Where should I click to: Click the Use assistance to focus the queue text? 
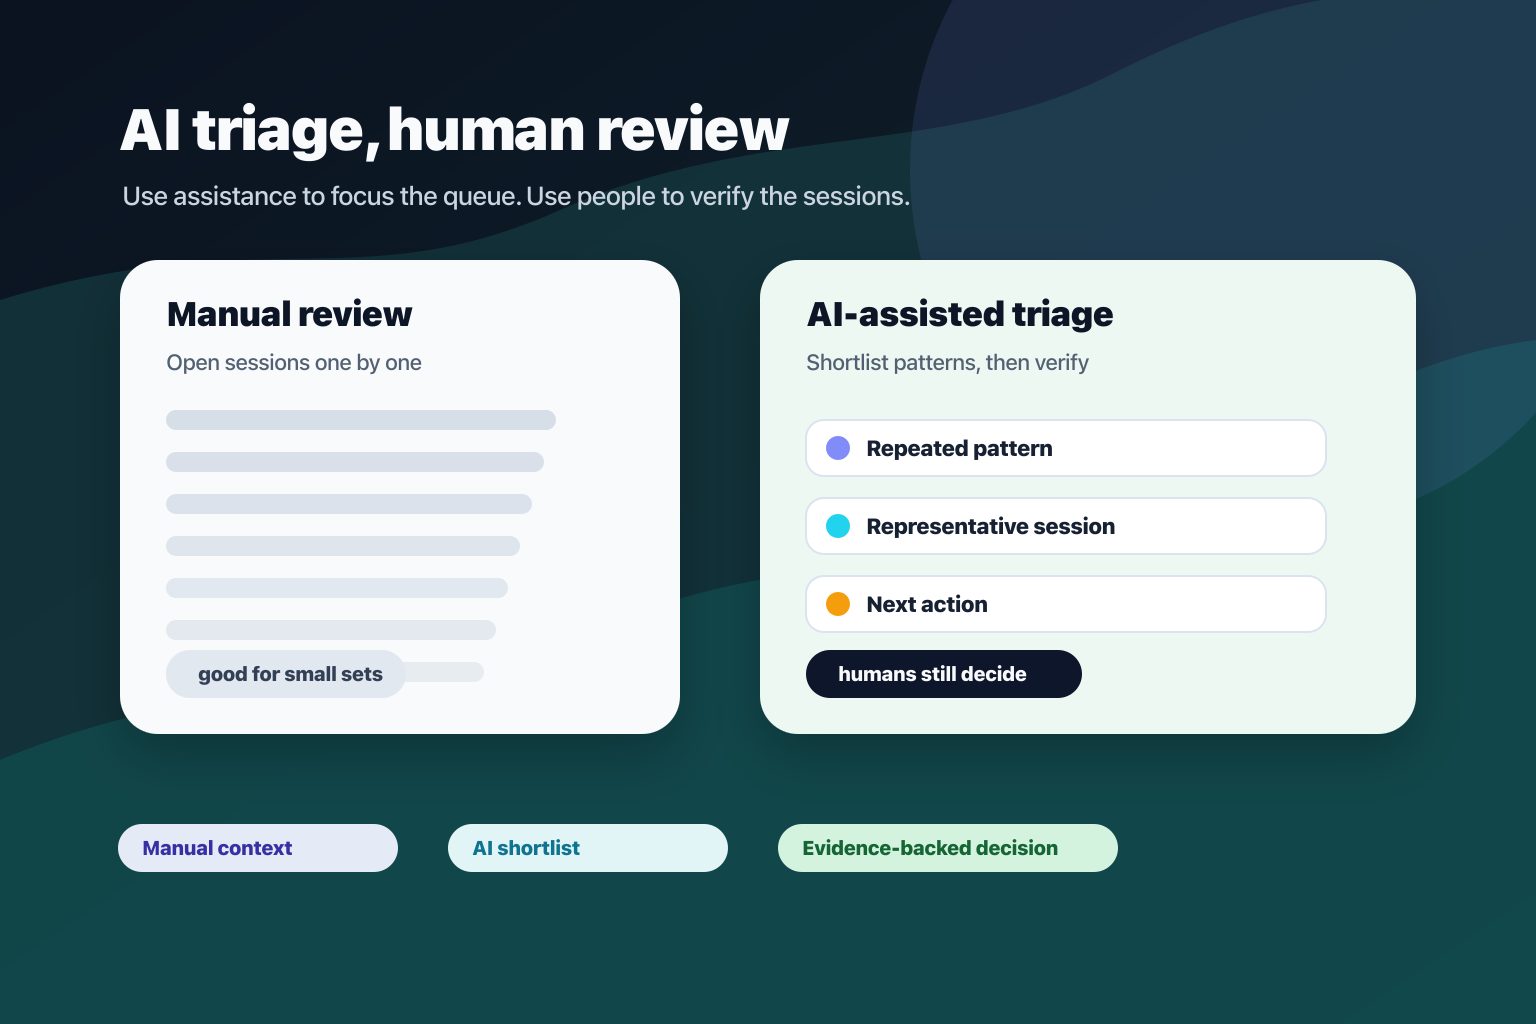(321, 196)
